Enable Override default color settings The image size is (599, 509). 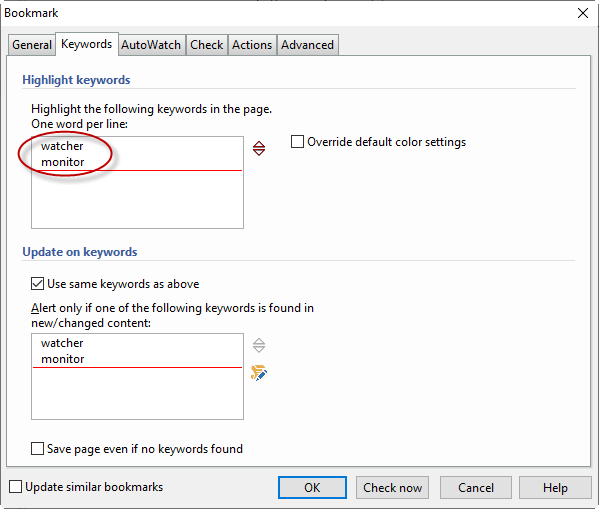pos(297,142)
